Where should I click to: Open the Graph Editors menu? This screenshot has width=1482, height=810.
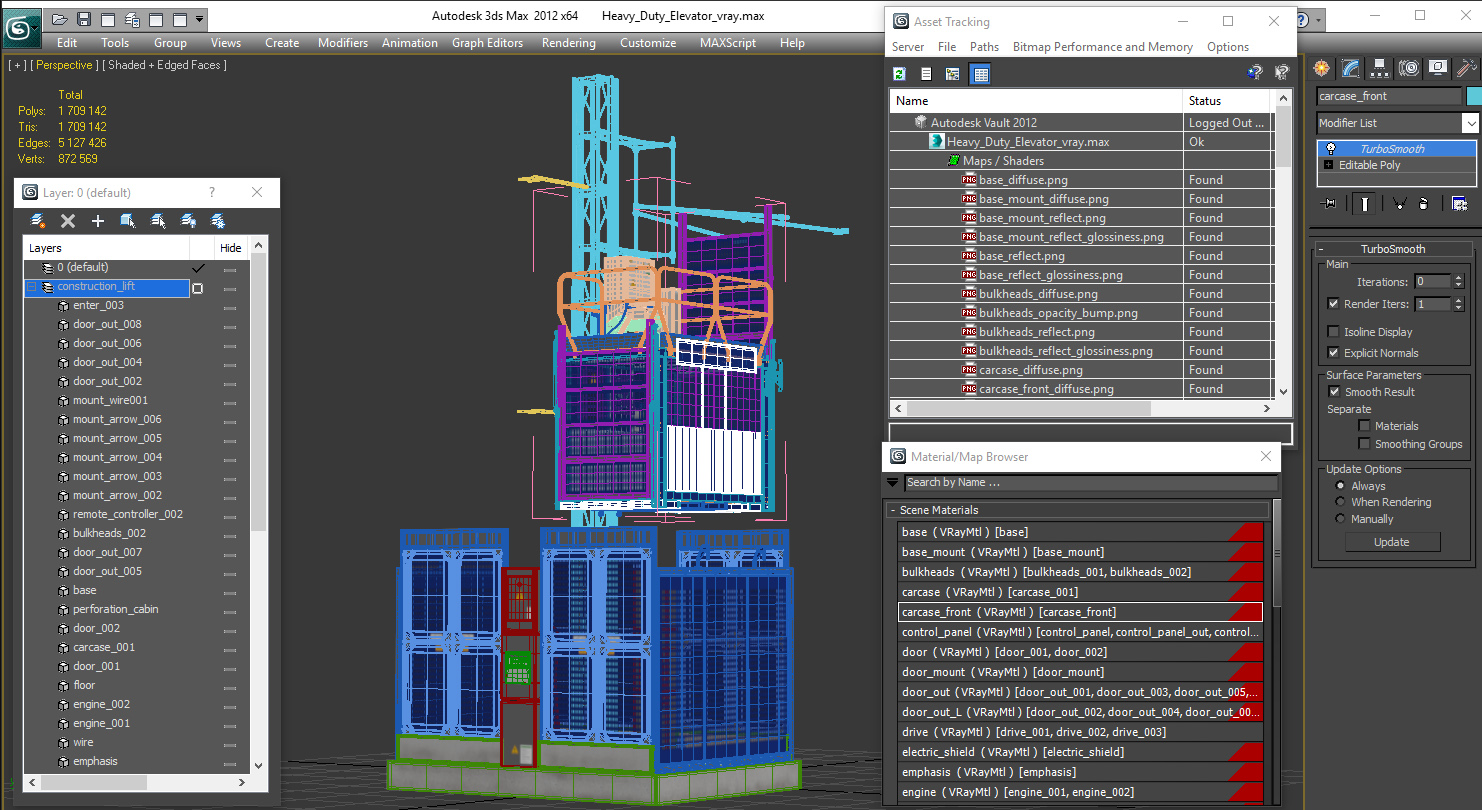point(487,43)
